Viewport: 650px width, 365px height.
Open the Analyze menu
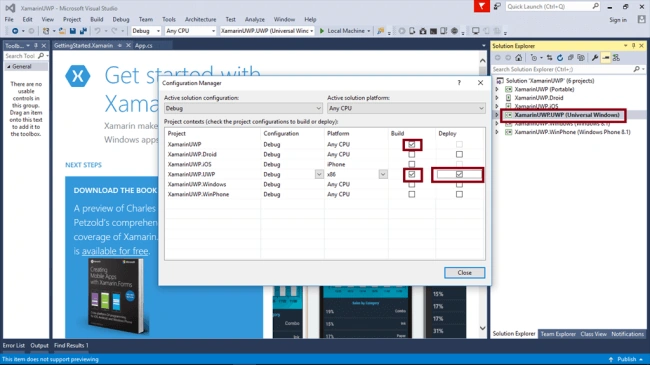255,19
